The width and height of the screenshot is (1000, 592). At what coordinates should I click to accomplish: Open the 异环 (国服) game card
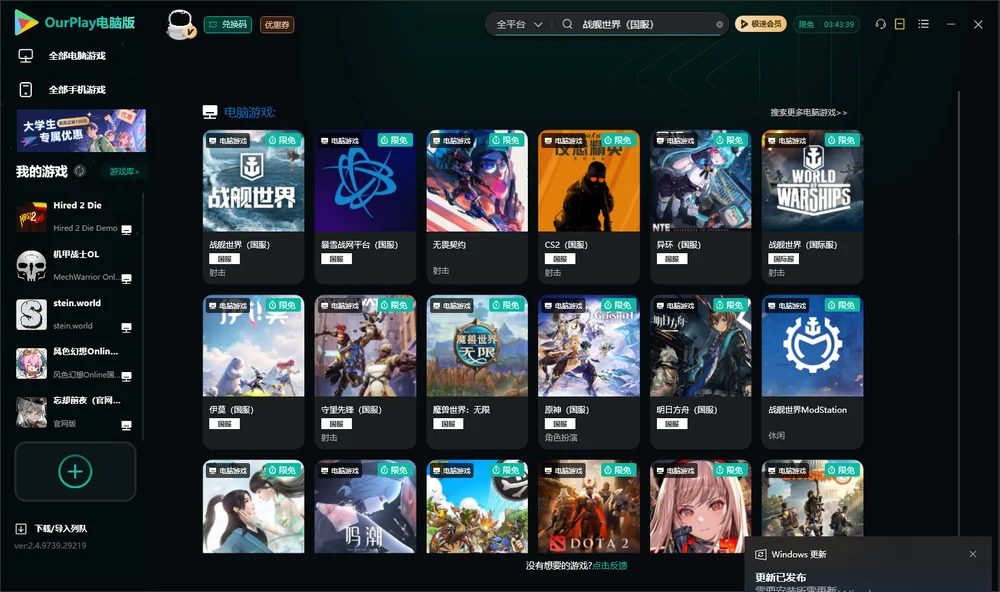pos(700,207)
